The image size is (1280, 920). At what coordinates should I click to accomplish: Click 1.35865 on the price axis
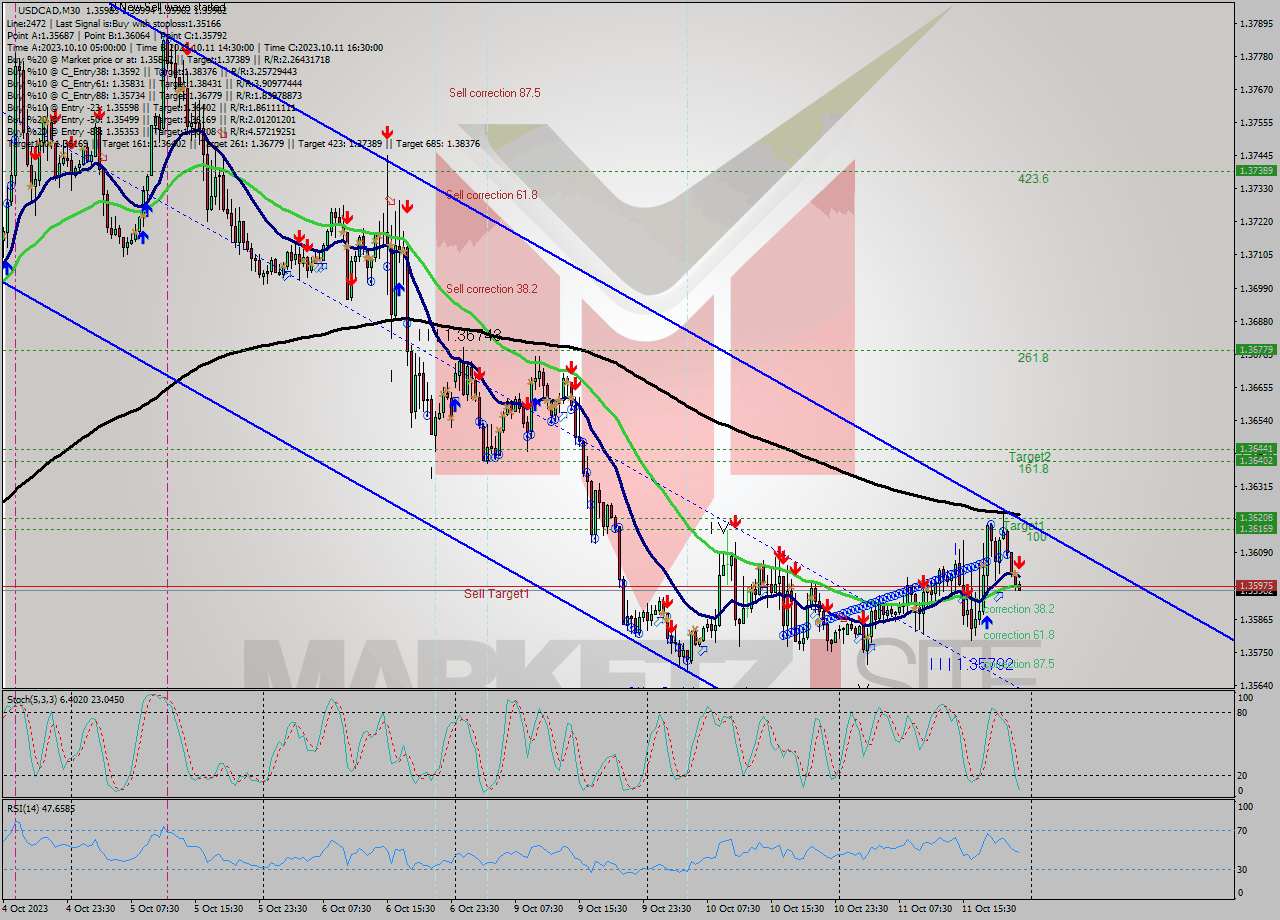[x=1256, y=619]
